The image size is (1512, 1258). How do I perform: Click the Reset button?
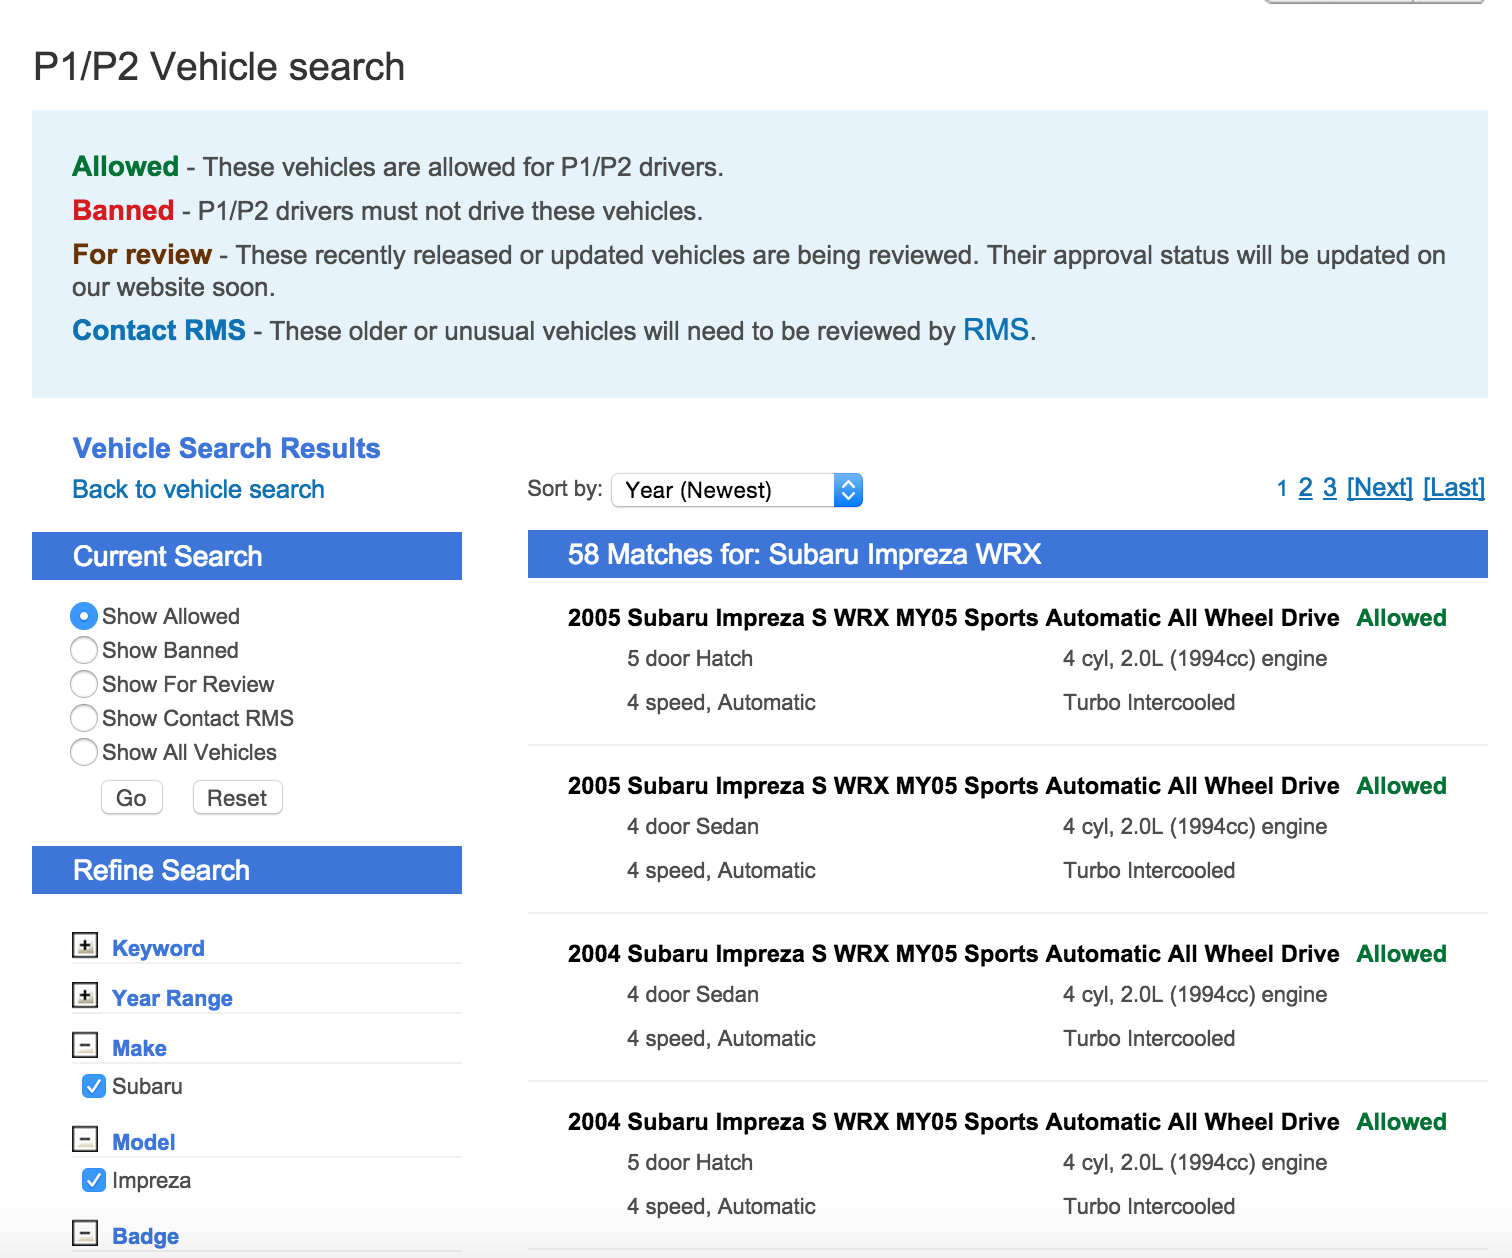[x=237, y=798]
